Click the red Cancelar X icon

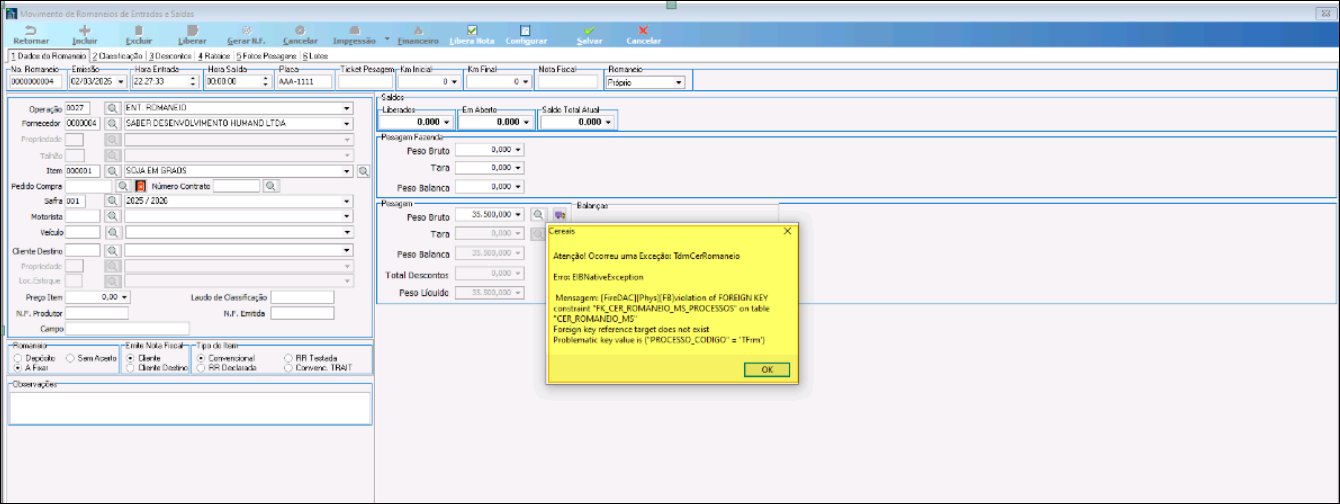(x=643, y=30)
